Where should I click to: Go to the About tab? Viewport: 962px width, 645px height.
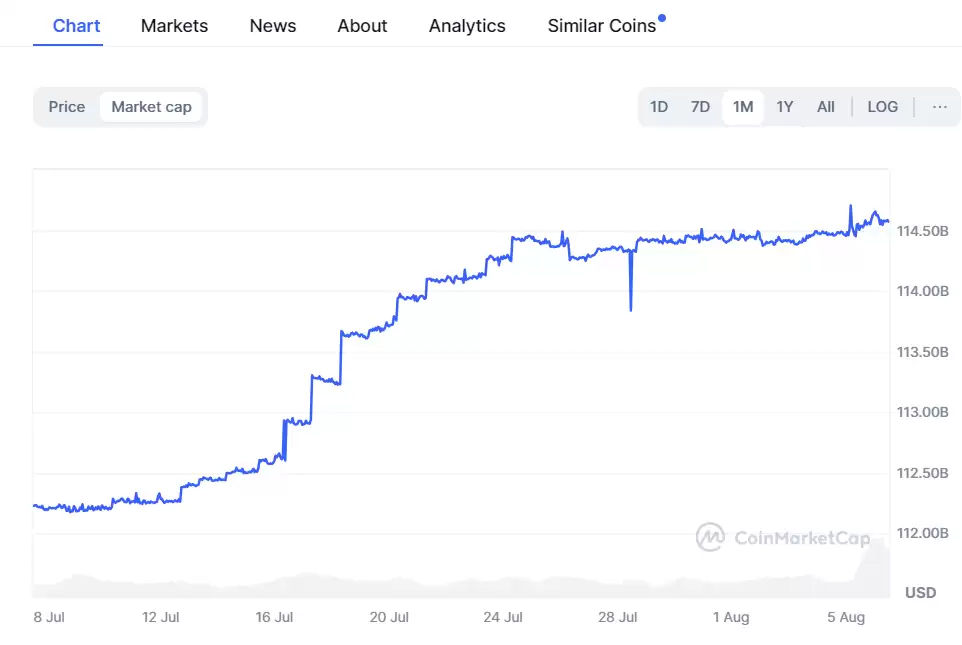coord(362,26)
